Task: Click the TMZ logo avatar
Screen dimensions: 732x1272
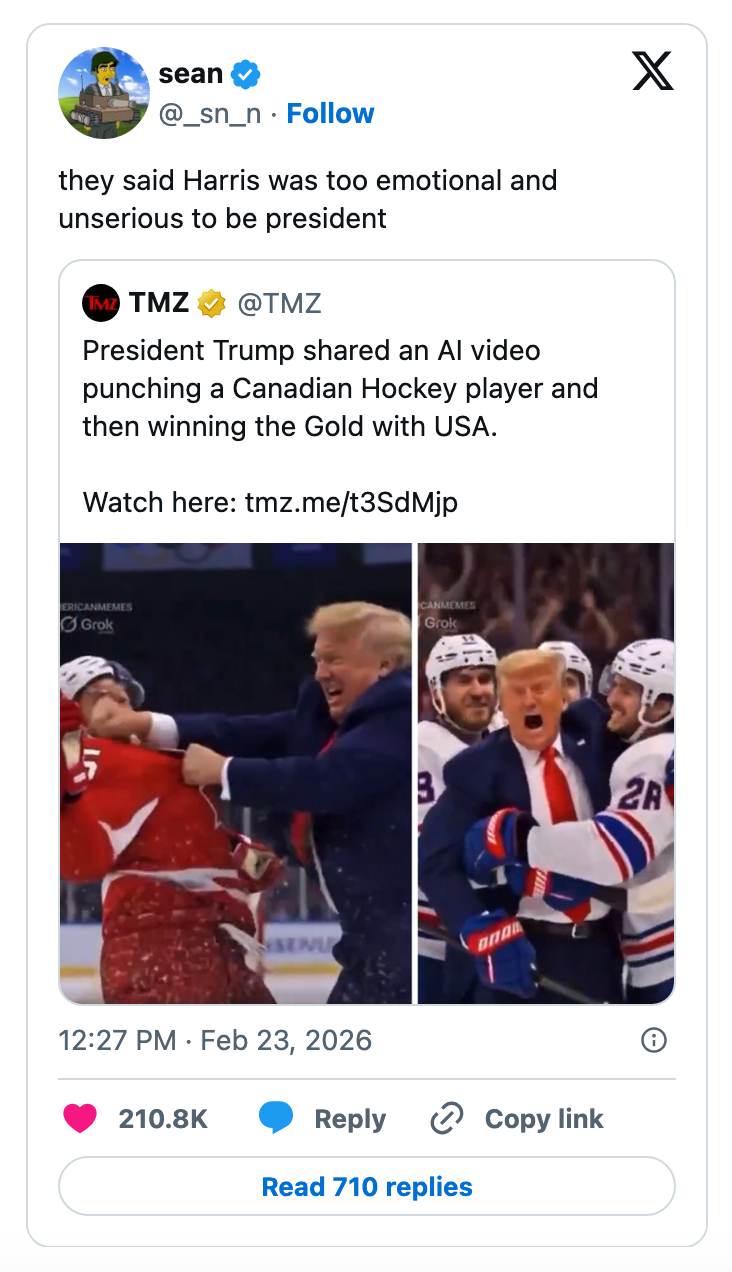Action: tap(100, 303)
